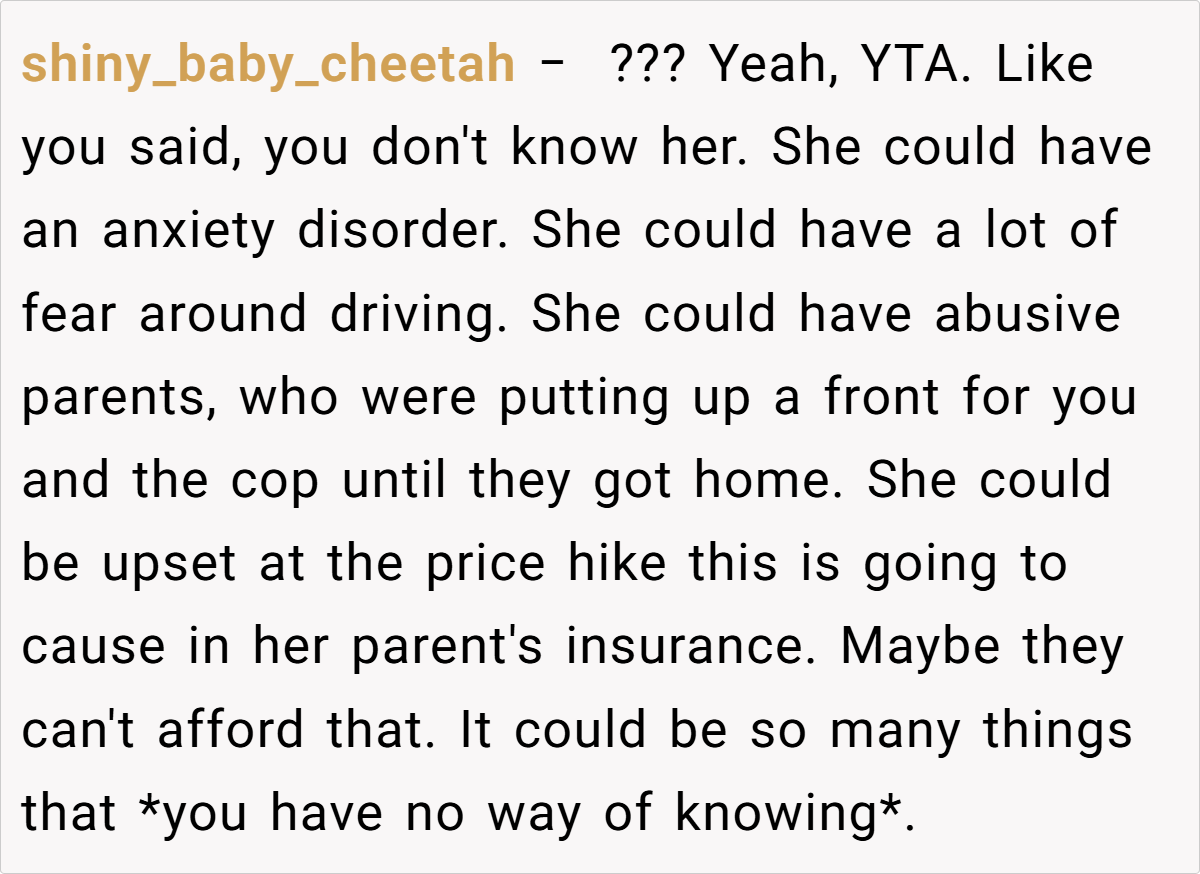Screen dimensions: 1200x874
Task: Open the shiny_baby_cheetah username link
Action: tap(268, 66)
